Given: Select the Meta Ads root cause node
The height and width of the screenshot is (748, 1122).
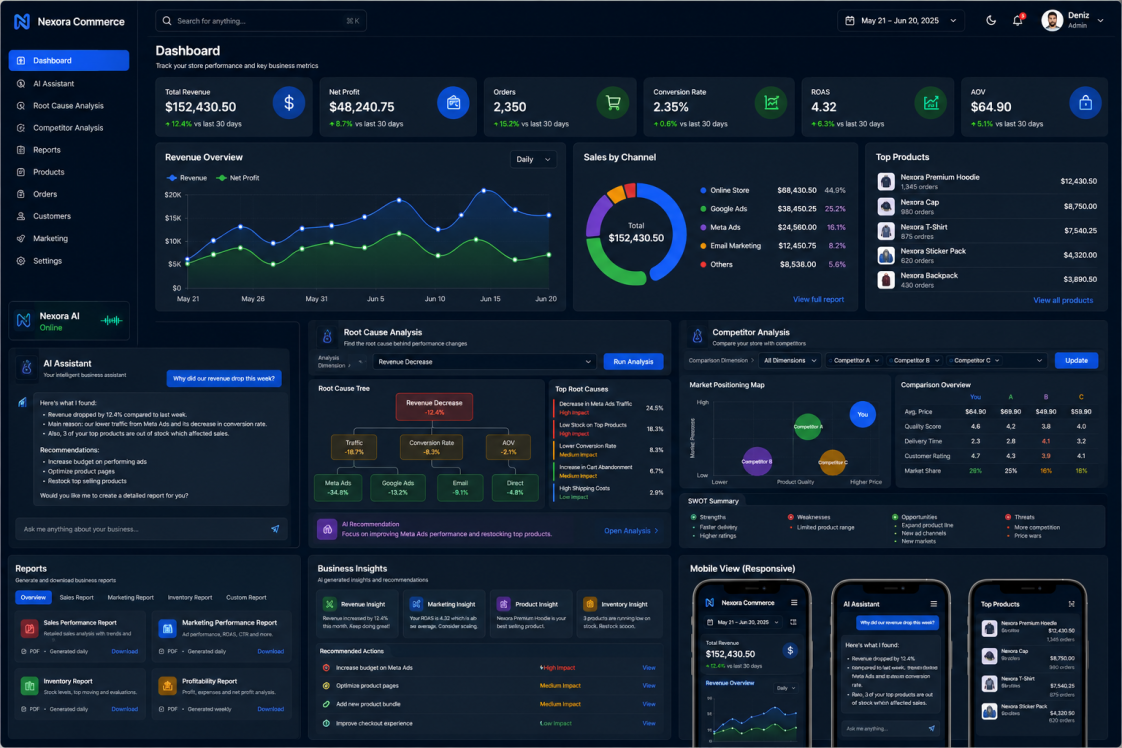Looking at the screenshot, I should coord(338,487).
